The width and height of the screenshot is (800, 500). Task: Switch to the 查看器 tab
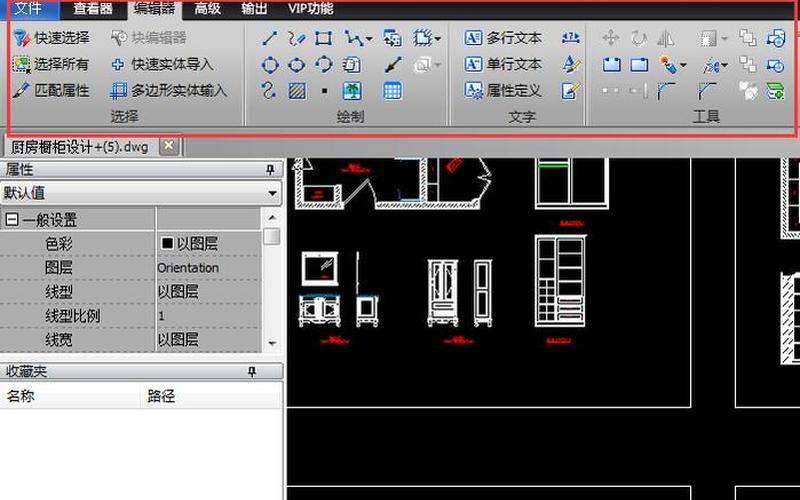point(93,9)
